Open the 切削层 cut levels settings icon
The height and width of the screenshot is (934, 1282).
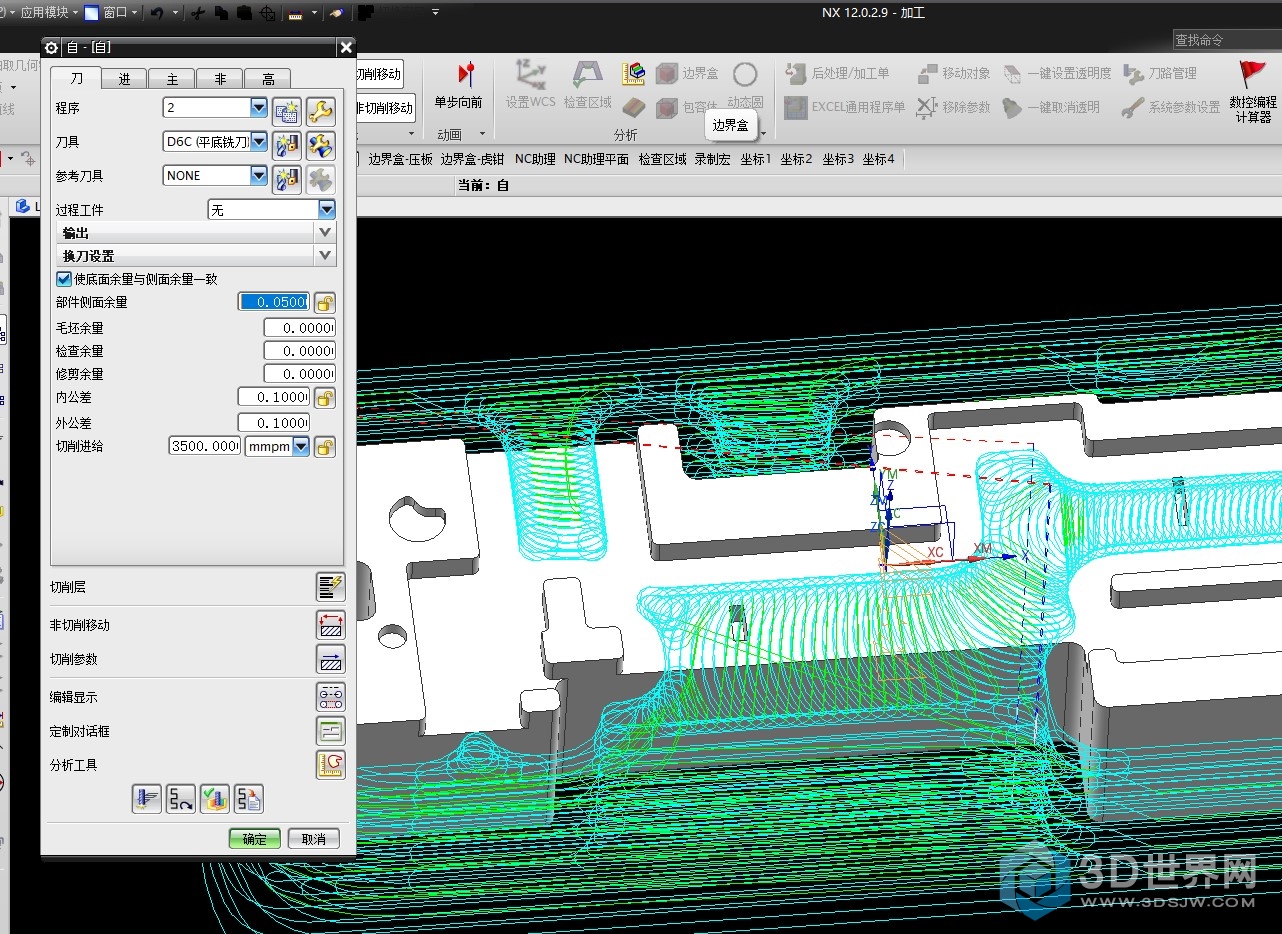point(330,587)
